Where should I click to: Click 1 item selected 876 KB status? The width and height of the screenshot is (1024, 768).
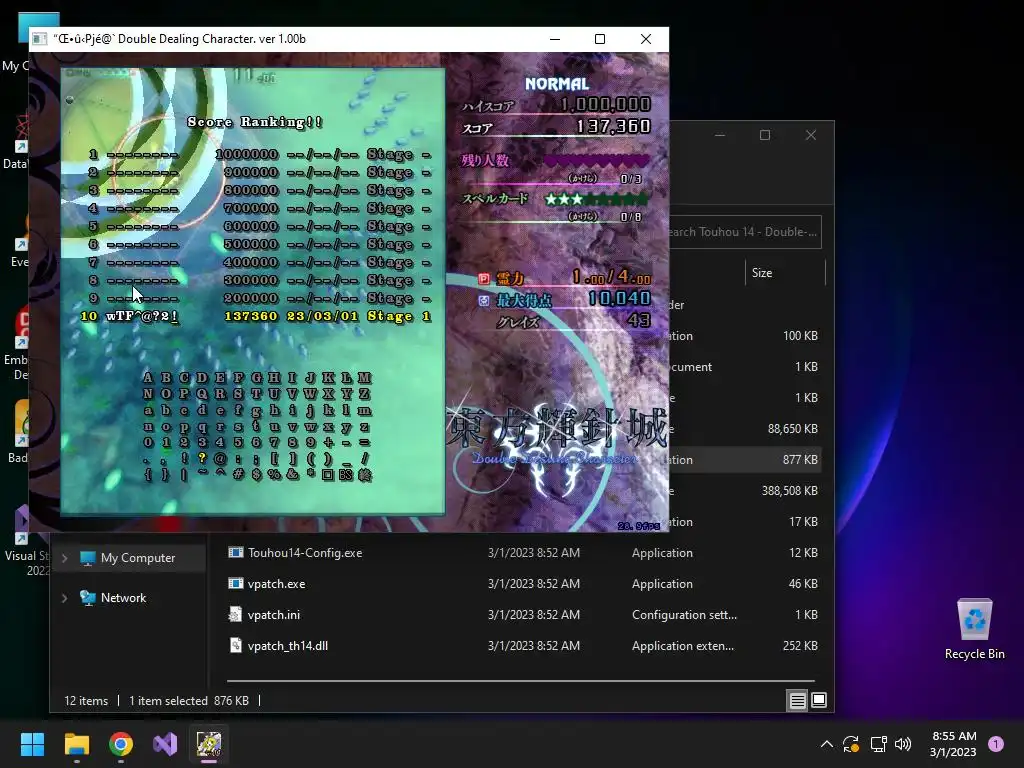(189, 701)
